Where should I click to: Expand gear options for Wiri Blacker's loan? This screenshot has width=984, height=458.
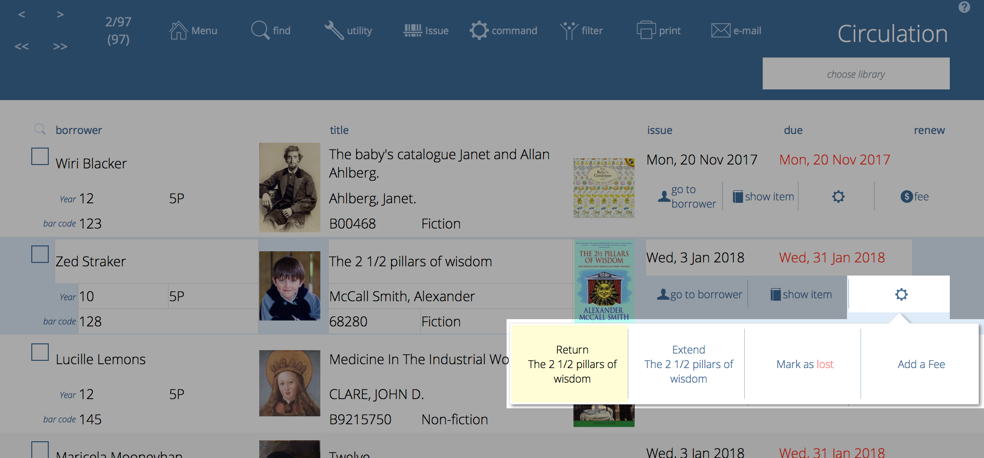[838, 197]
